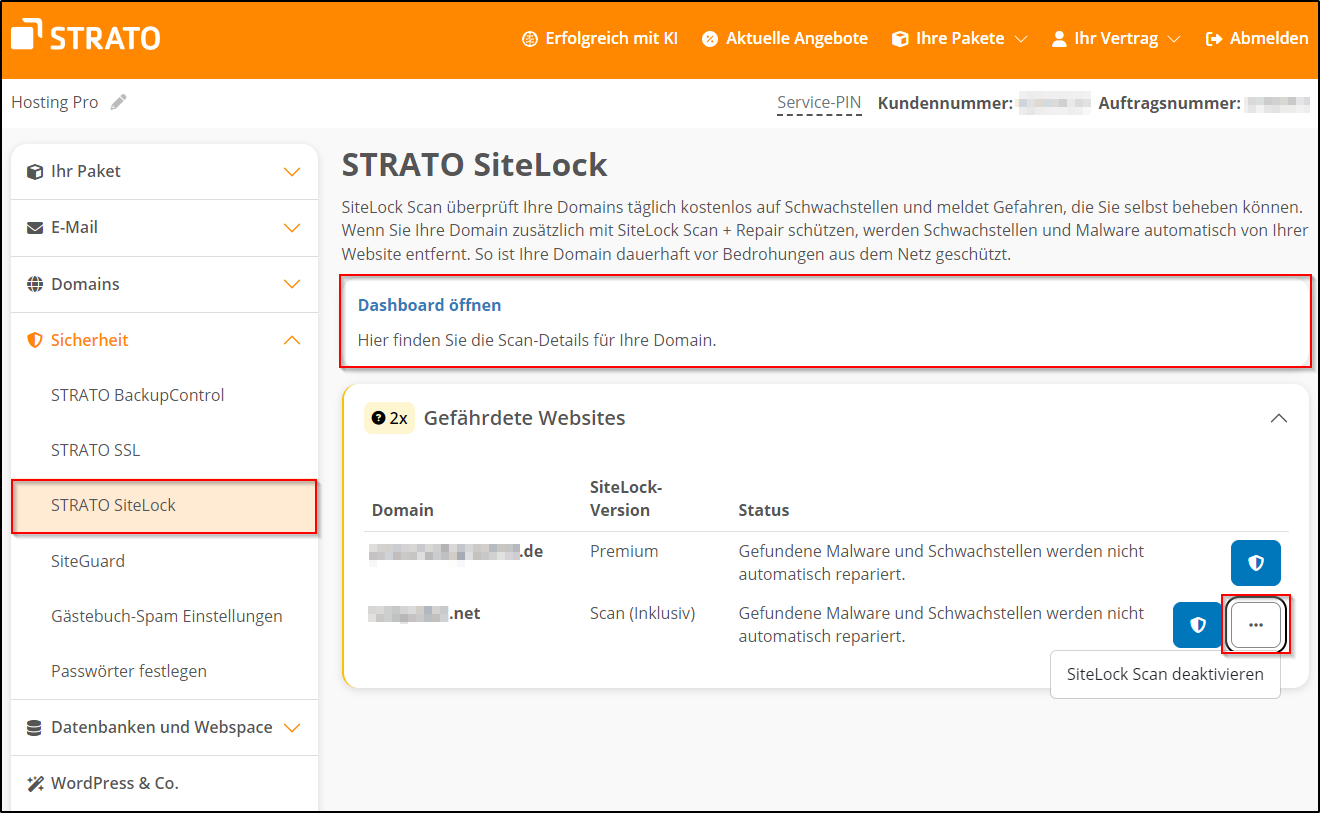1320x813 pixels.
Task: Click the pencil icon beside Hosting Pro
Action: coord(118,101)
